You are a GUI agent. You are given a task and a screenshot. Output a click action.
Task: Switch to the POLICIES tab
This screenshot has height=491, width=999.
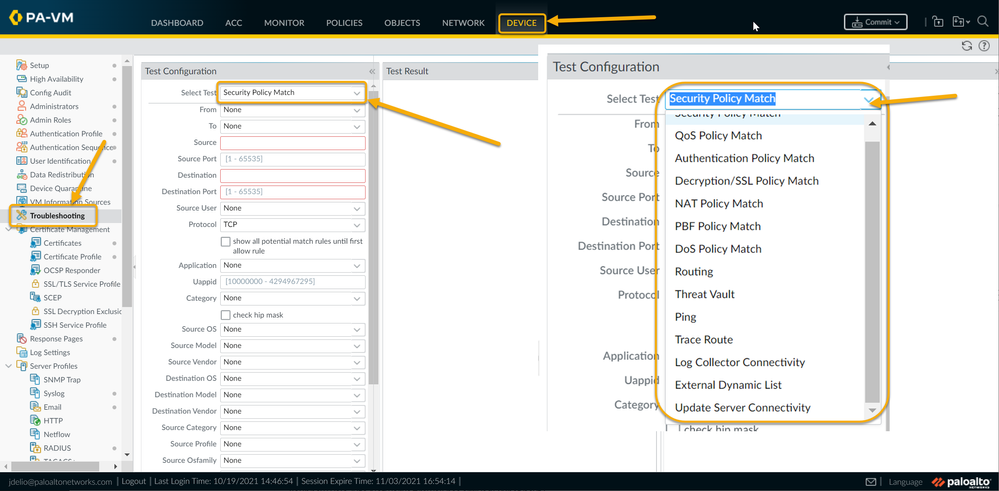(344, 23)
